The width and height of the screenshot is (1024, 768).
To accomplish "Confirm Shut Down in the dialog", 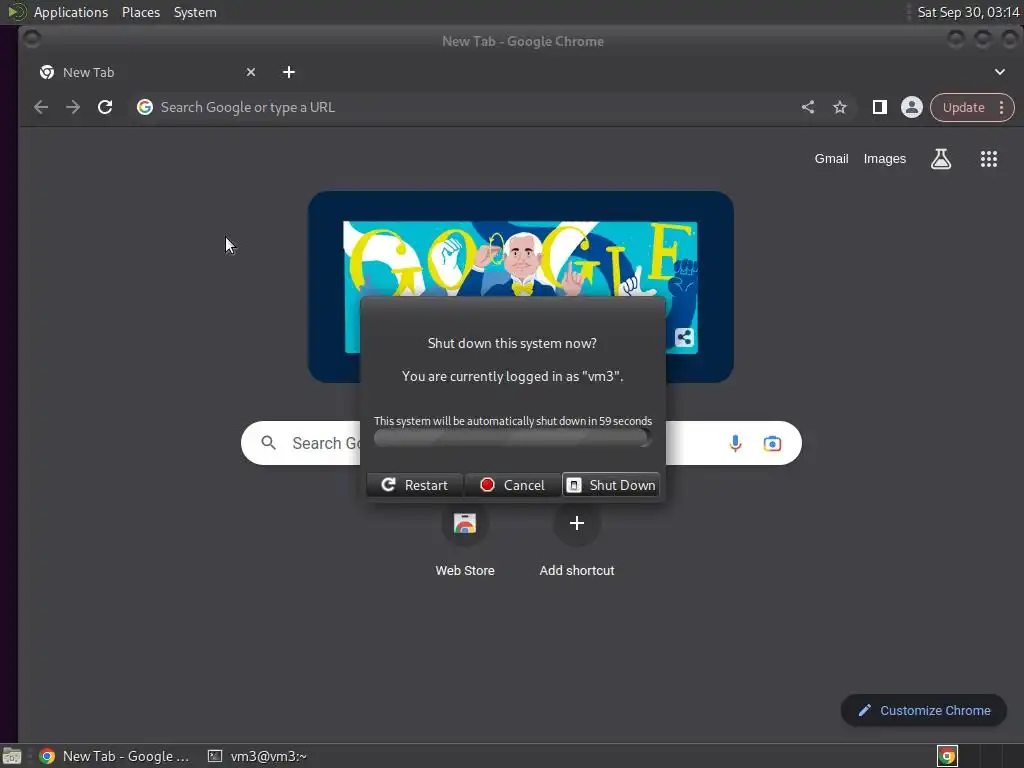I will [611, 485].
